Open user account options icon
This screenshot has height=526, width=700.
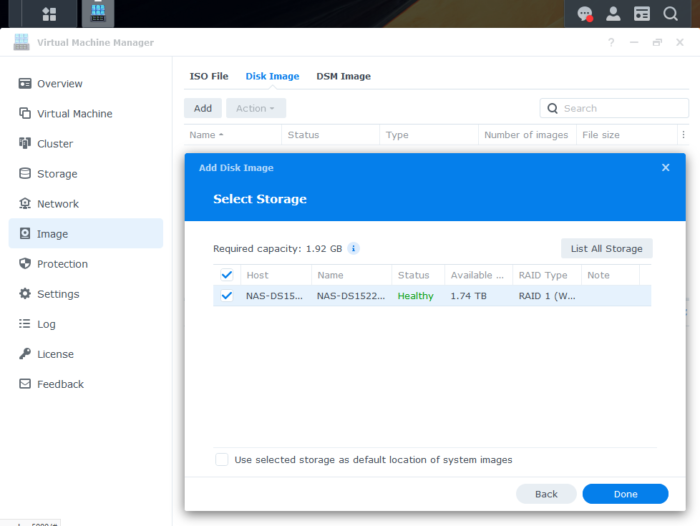coord(613,14)
